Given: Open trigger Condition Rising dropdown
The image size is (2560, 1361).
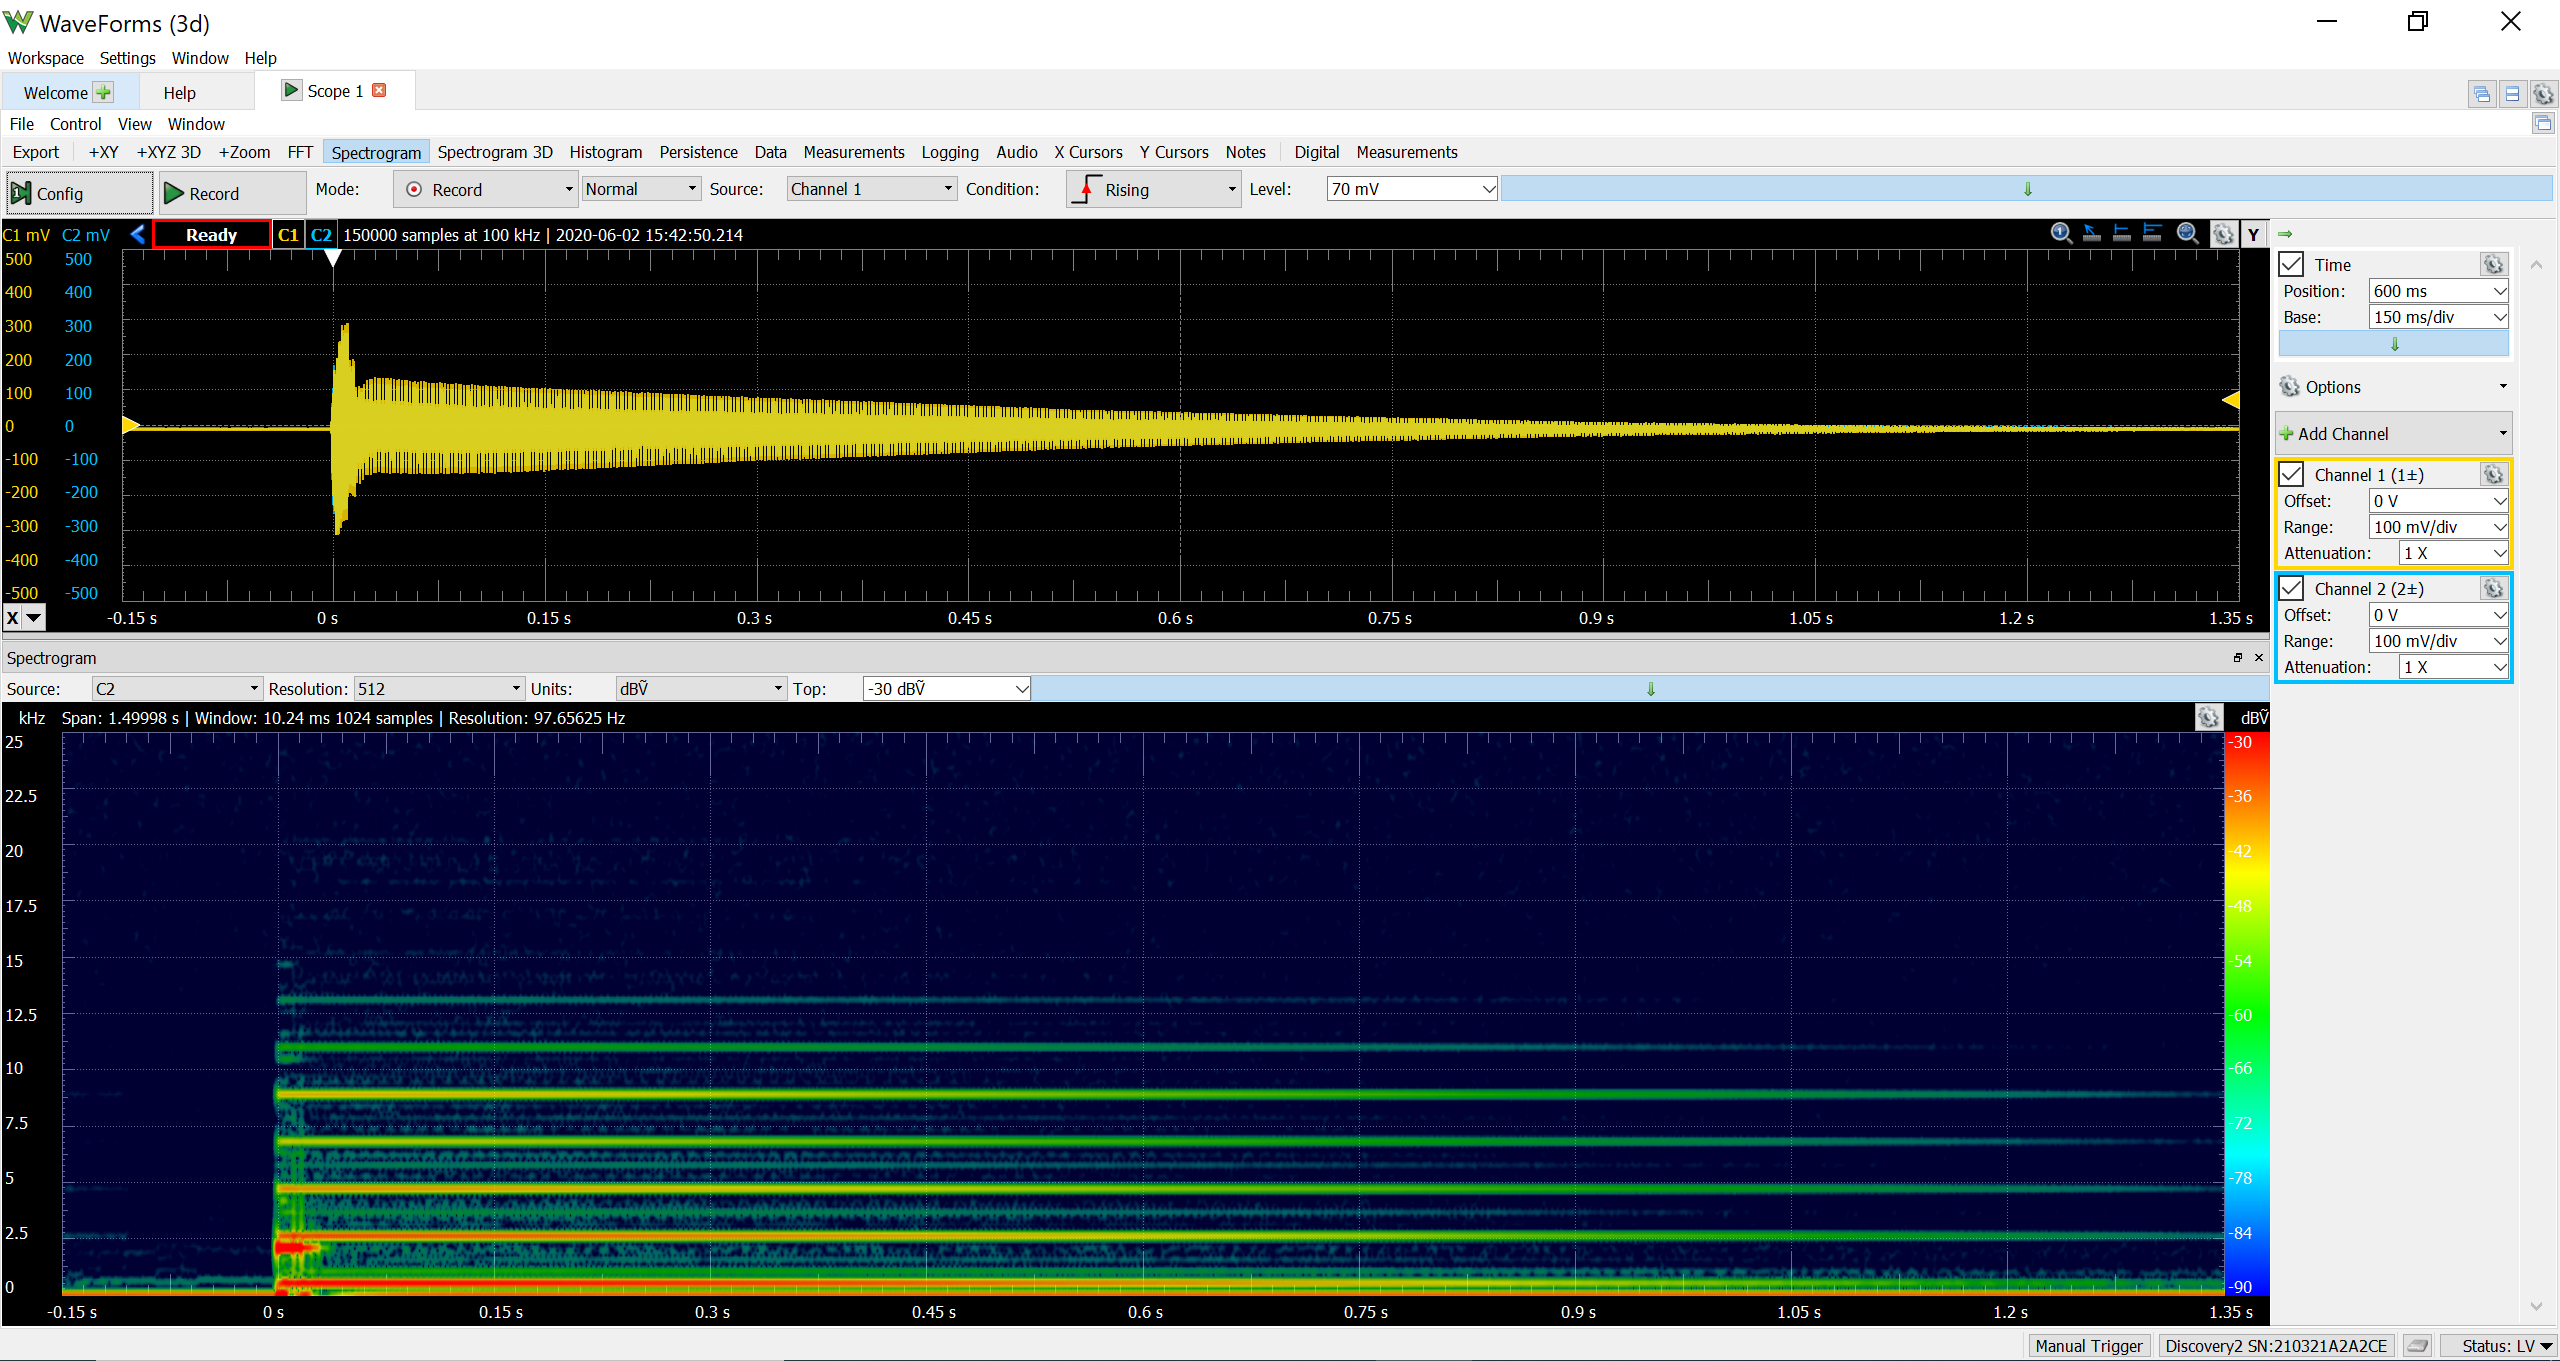Looking at the screenshot, I should click(x=1153, y=189).
